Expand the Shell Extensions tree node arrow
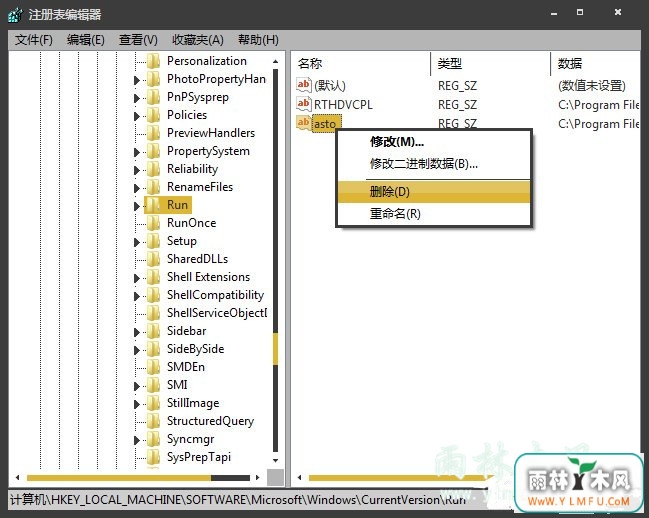This screenshot has width=649, height=518. pyautogui.click(x=137, y=278)
